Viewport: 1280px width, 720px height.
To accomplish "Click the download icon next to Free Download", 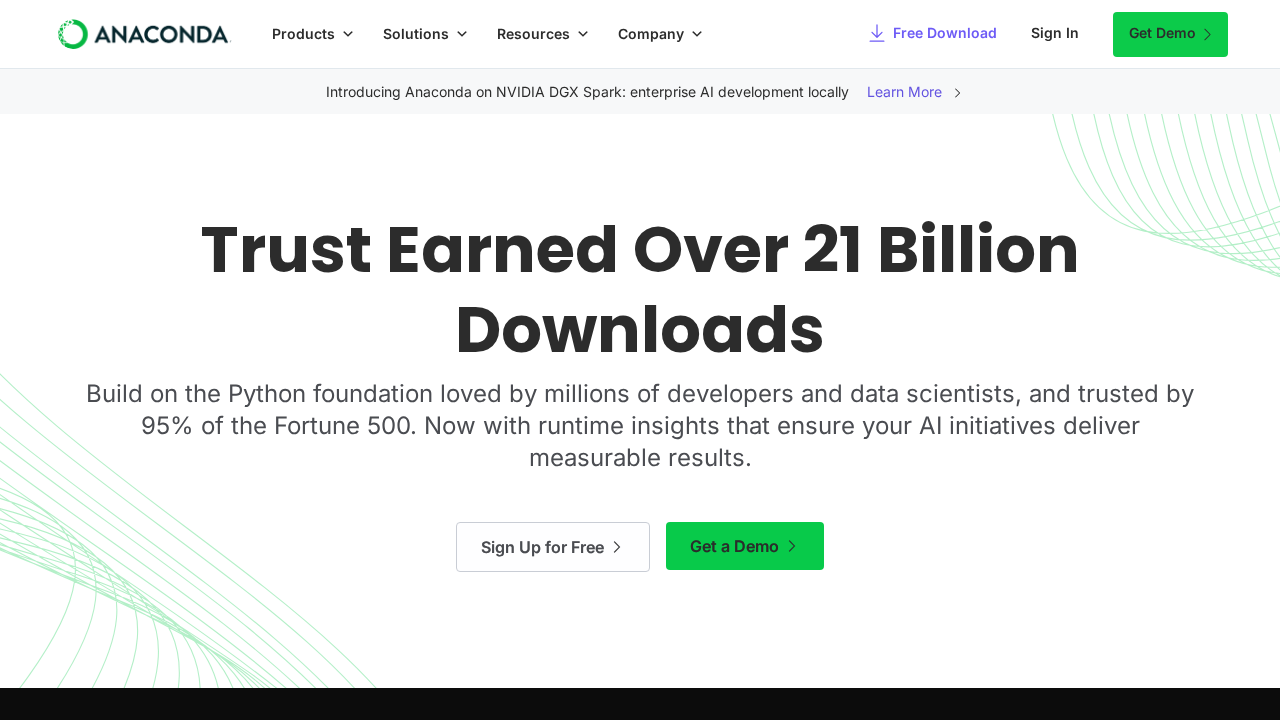I will [875, 33].
